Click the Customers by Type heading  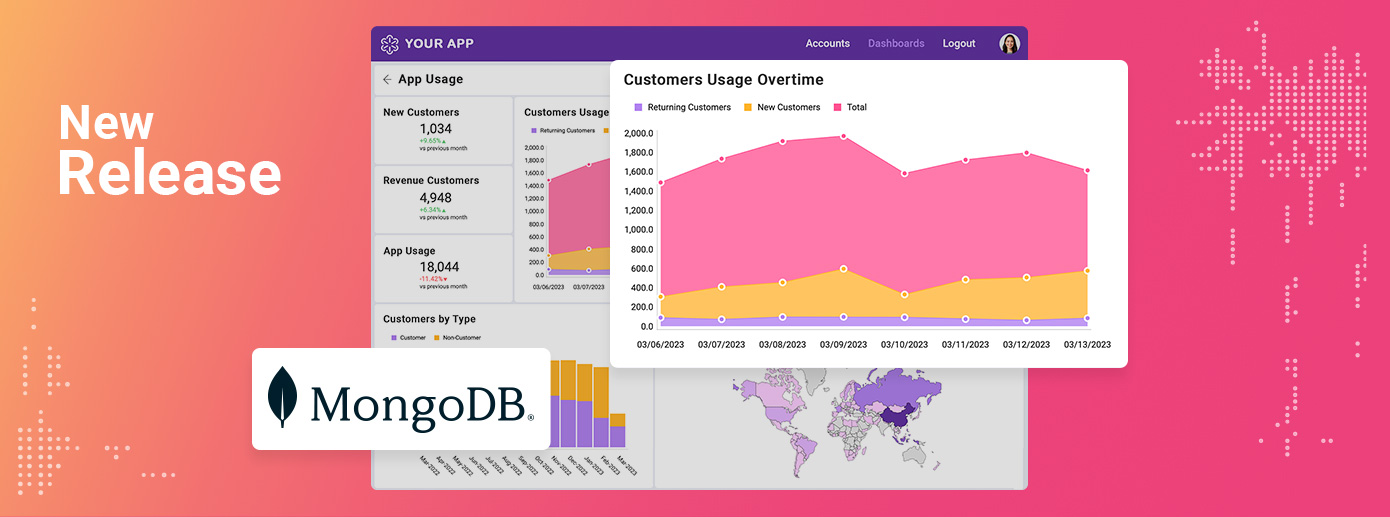point(429,319)
